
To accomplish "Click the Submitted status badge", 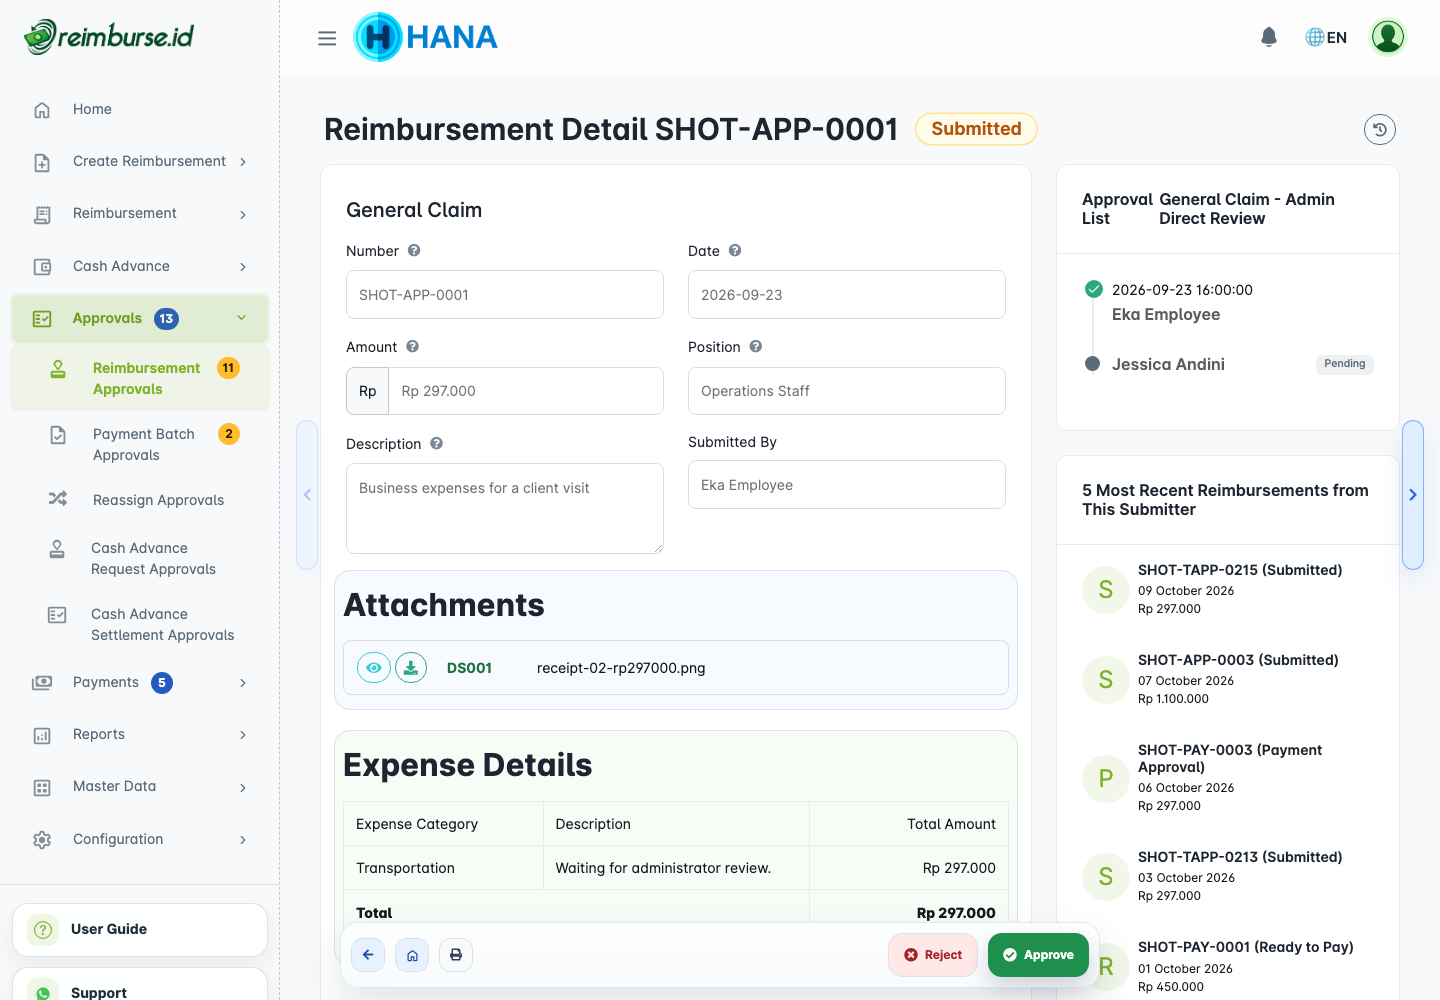I will coord(976,129).
